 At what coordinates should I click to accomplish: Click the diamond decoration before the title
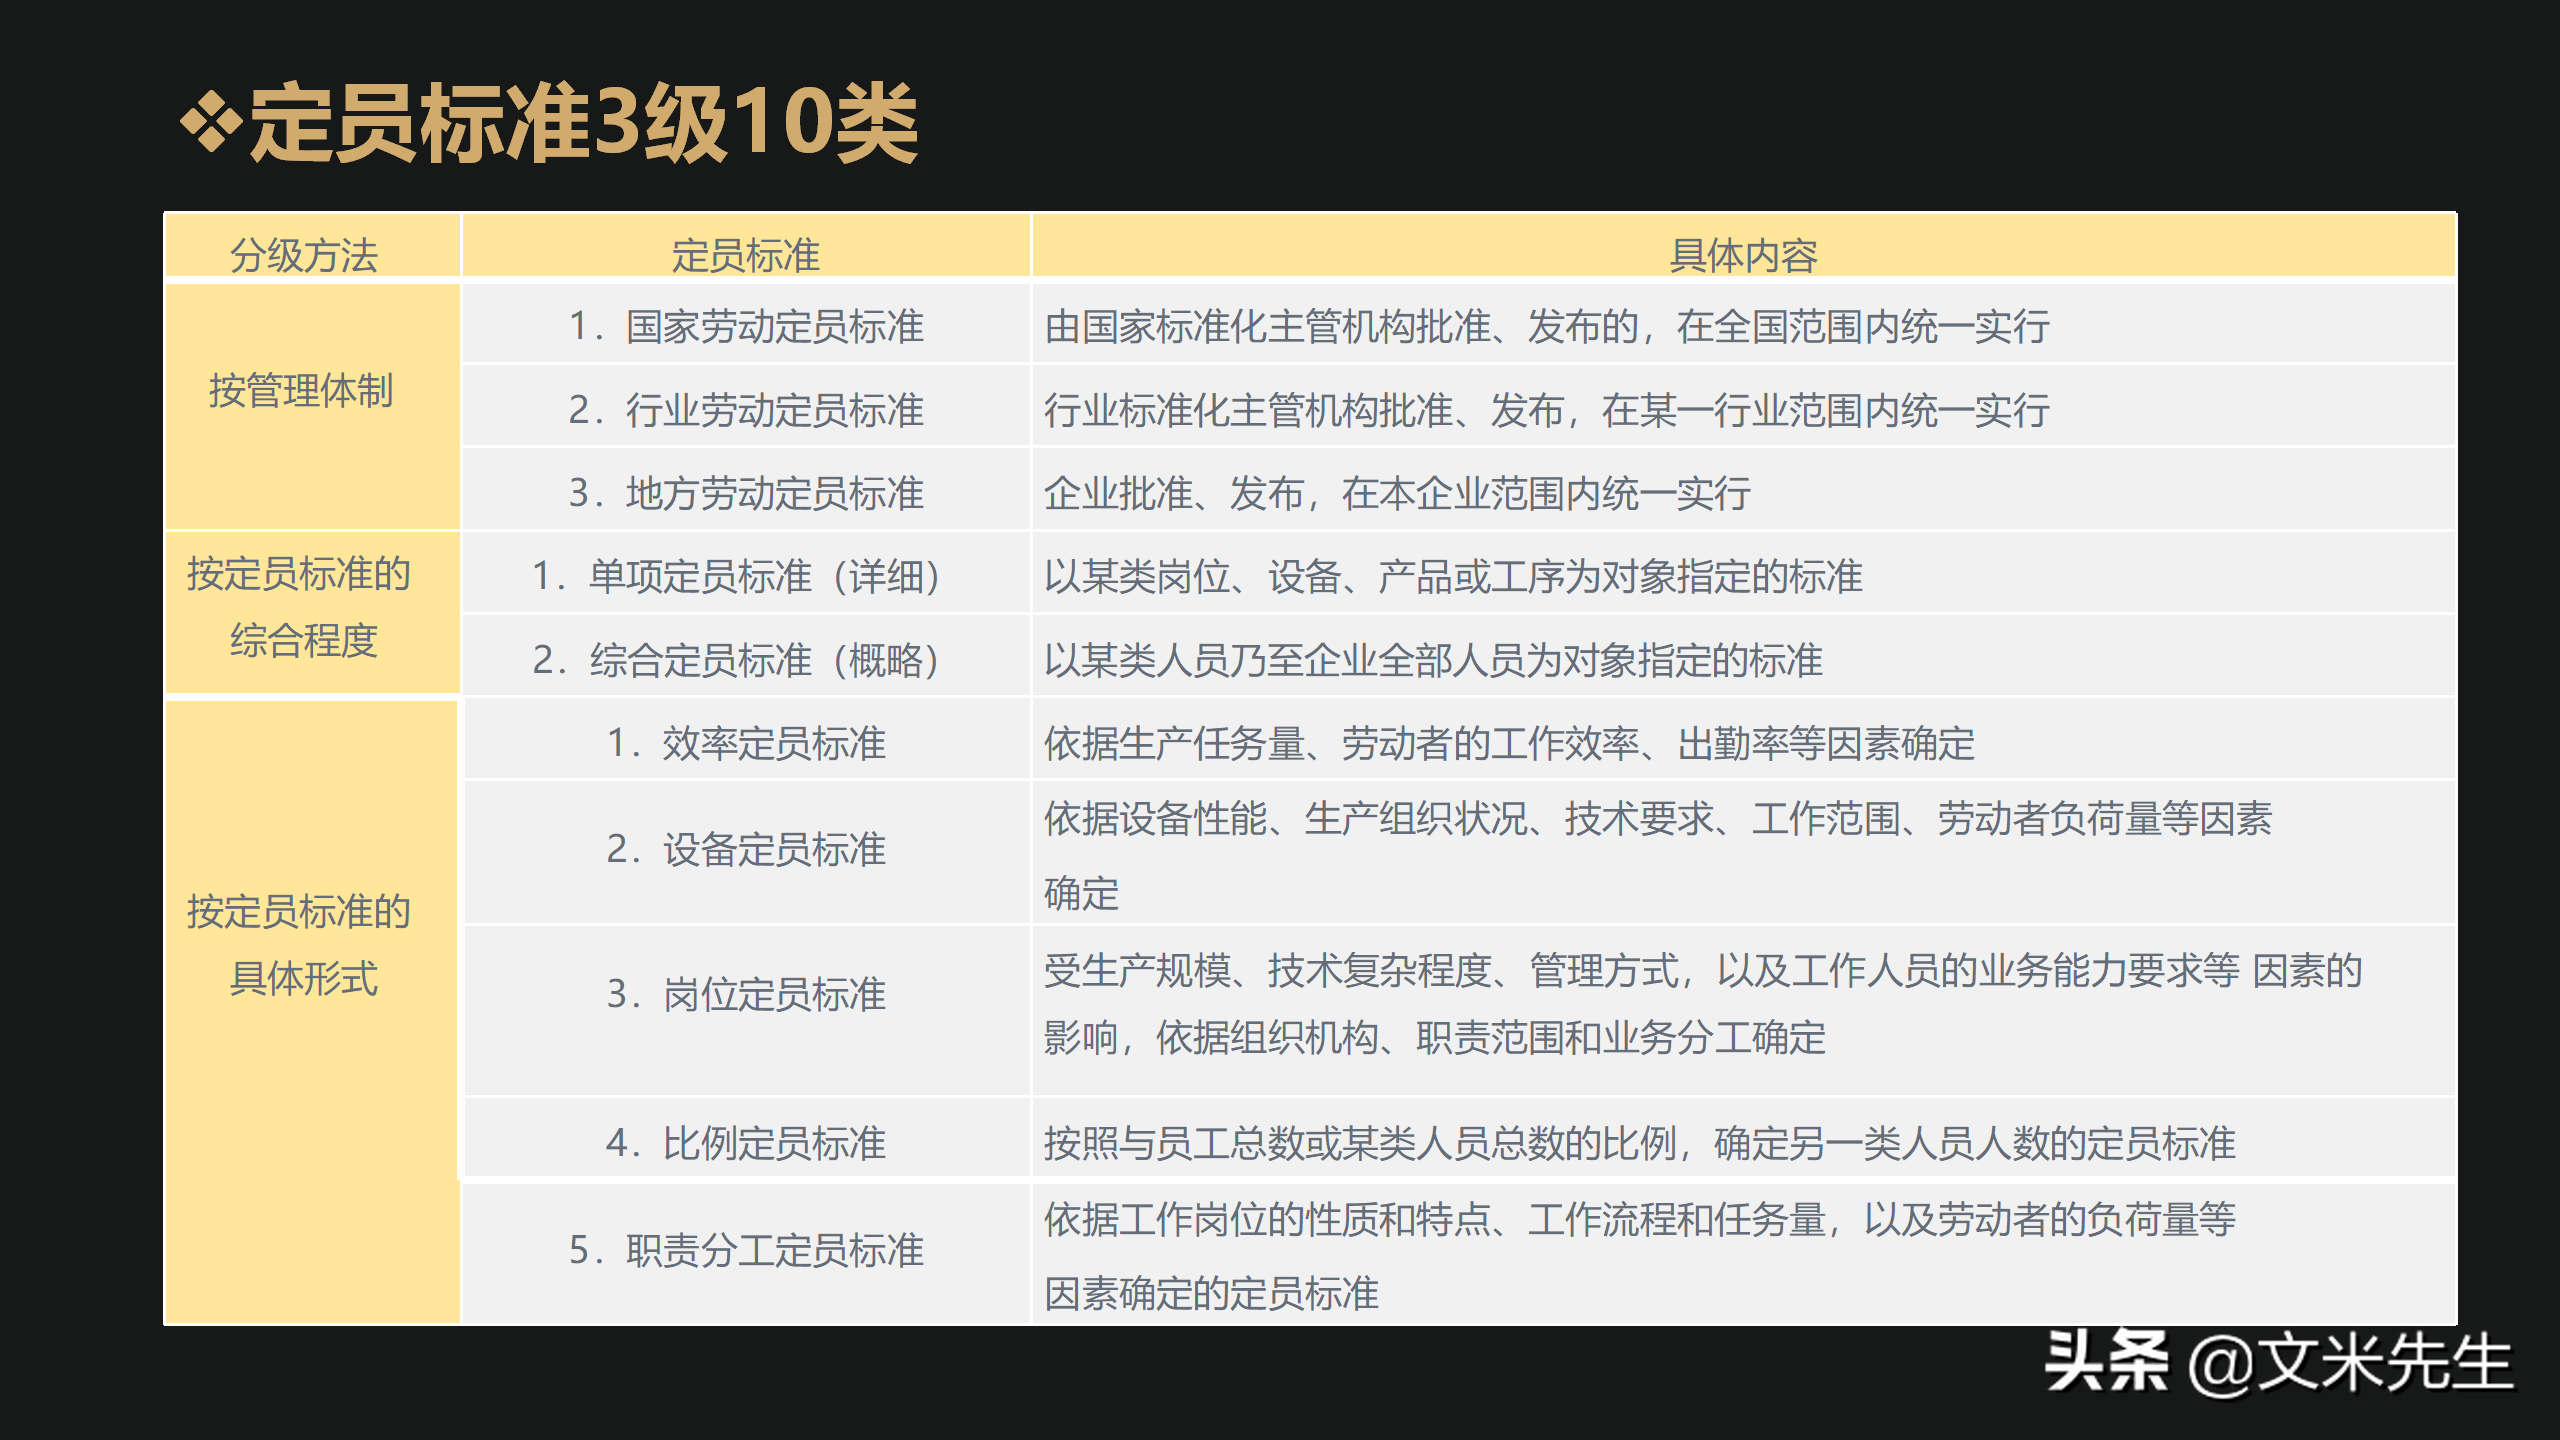pyautogui.click(x=213, y=120)
